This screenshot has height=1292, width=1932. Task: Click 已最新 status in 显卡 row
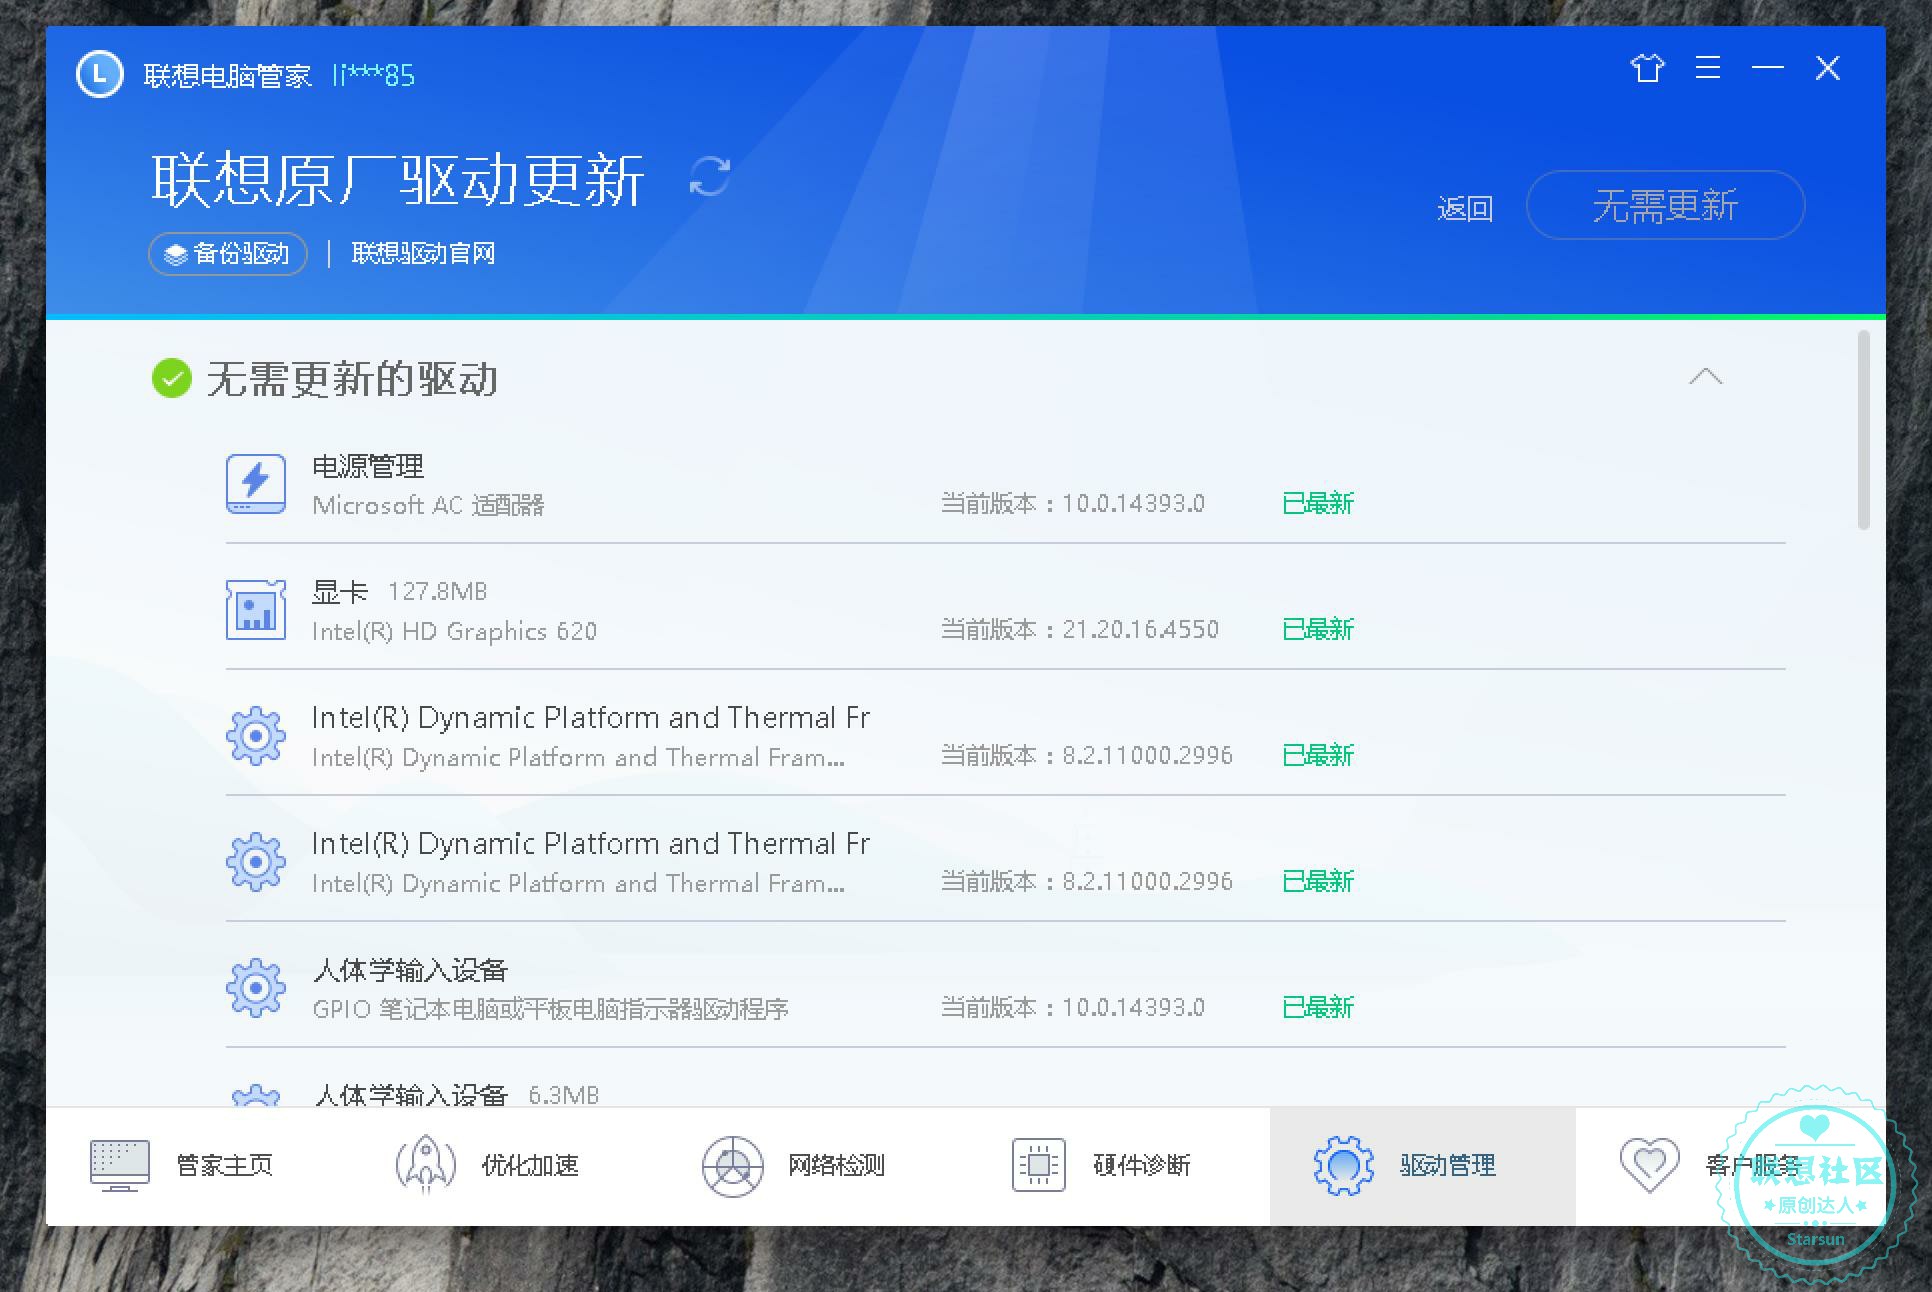1318,629
